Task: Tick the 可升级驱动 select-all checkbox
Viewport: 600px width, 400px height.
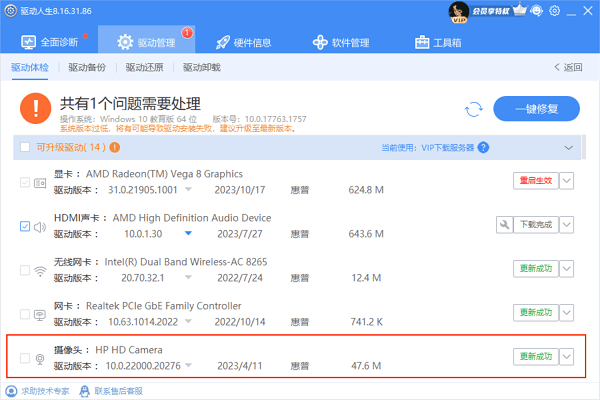Action: (x=25, y=147)
